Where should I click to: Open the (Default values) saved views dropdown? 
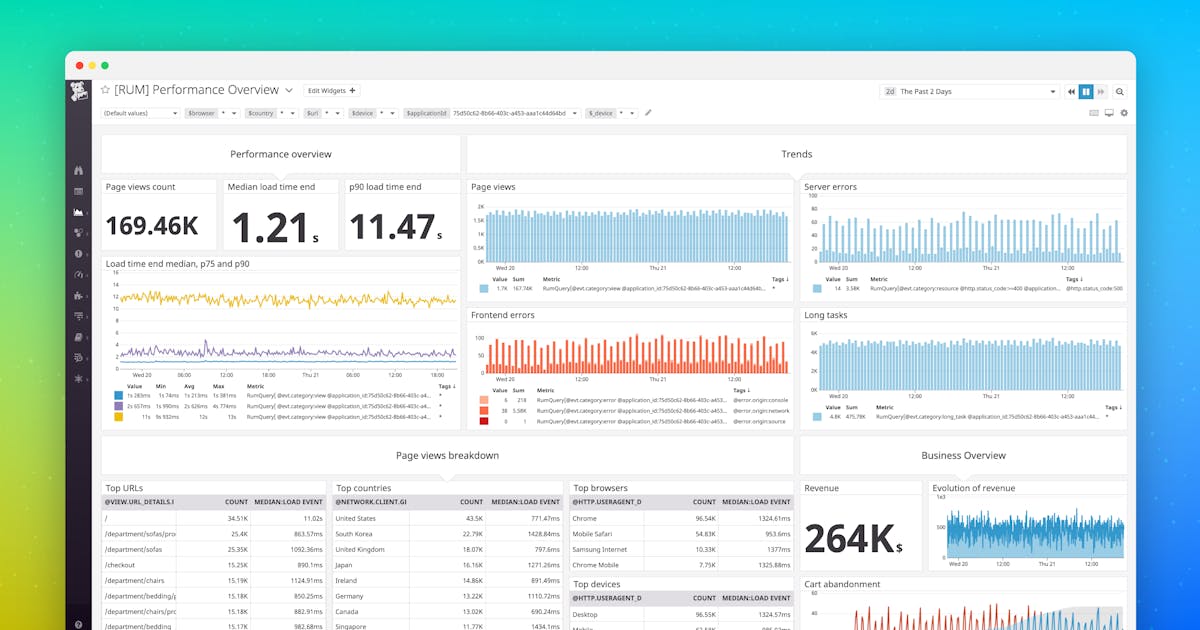click(x=140, y=113)
